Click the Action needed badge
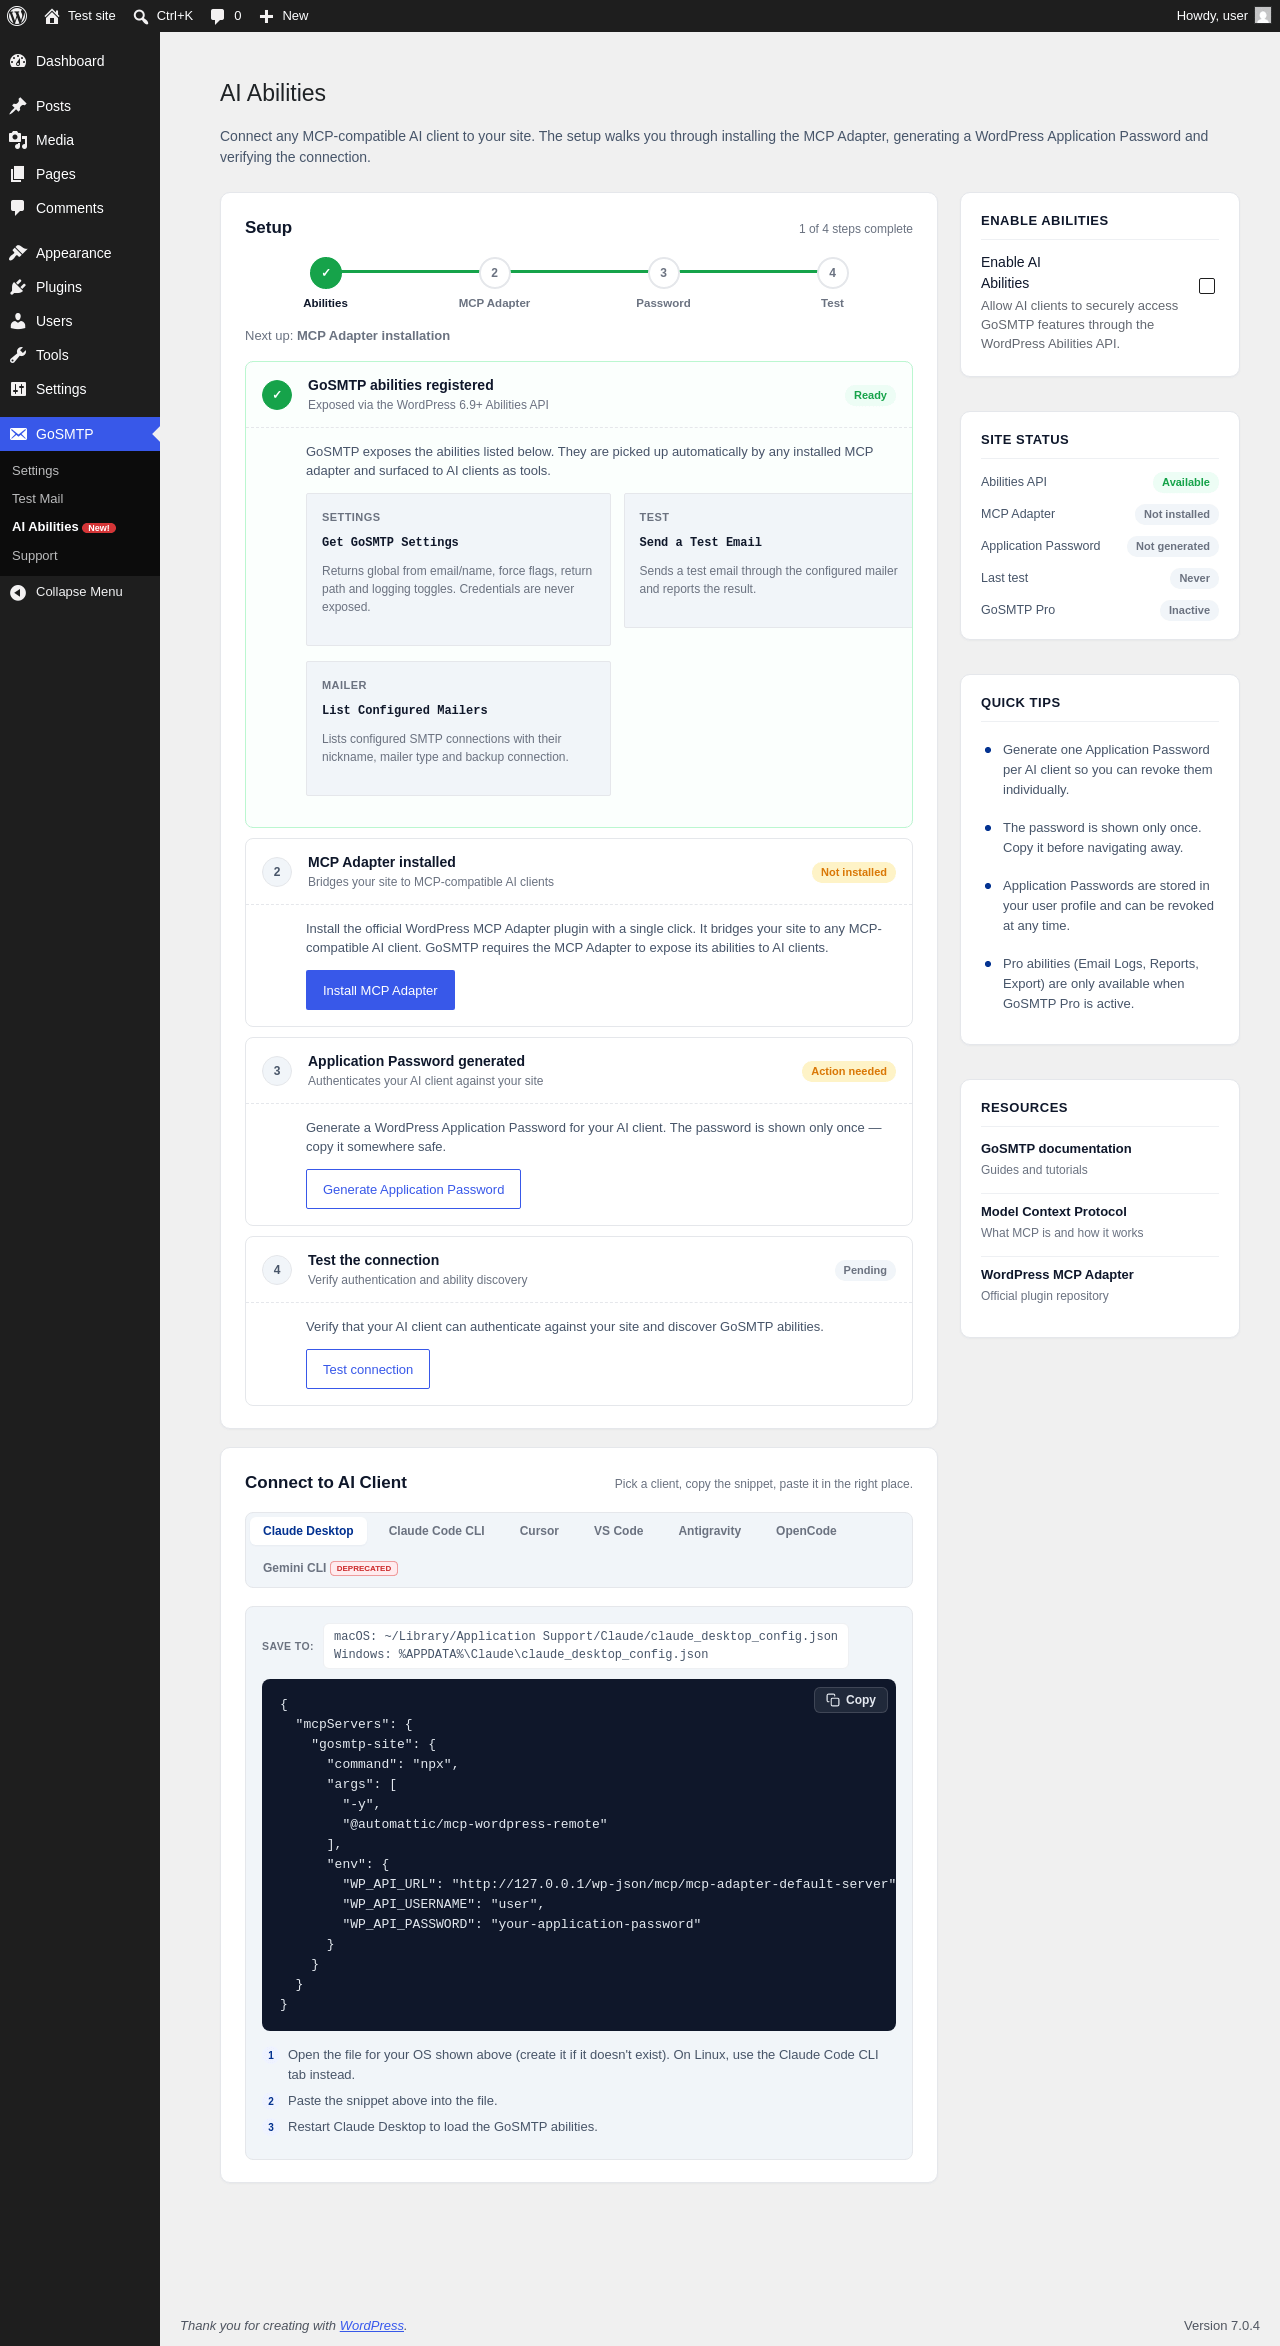 point(849,1071)
